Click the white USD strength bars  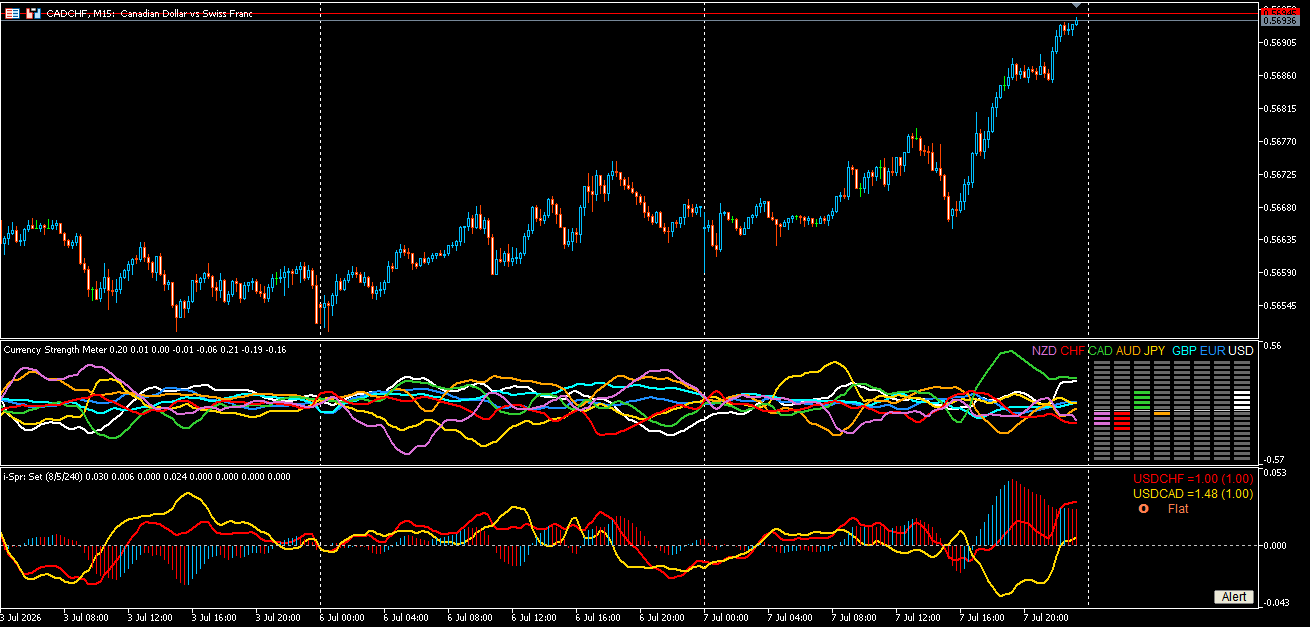pos(1242,400)
